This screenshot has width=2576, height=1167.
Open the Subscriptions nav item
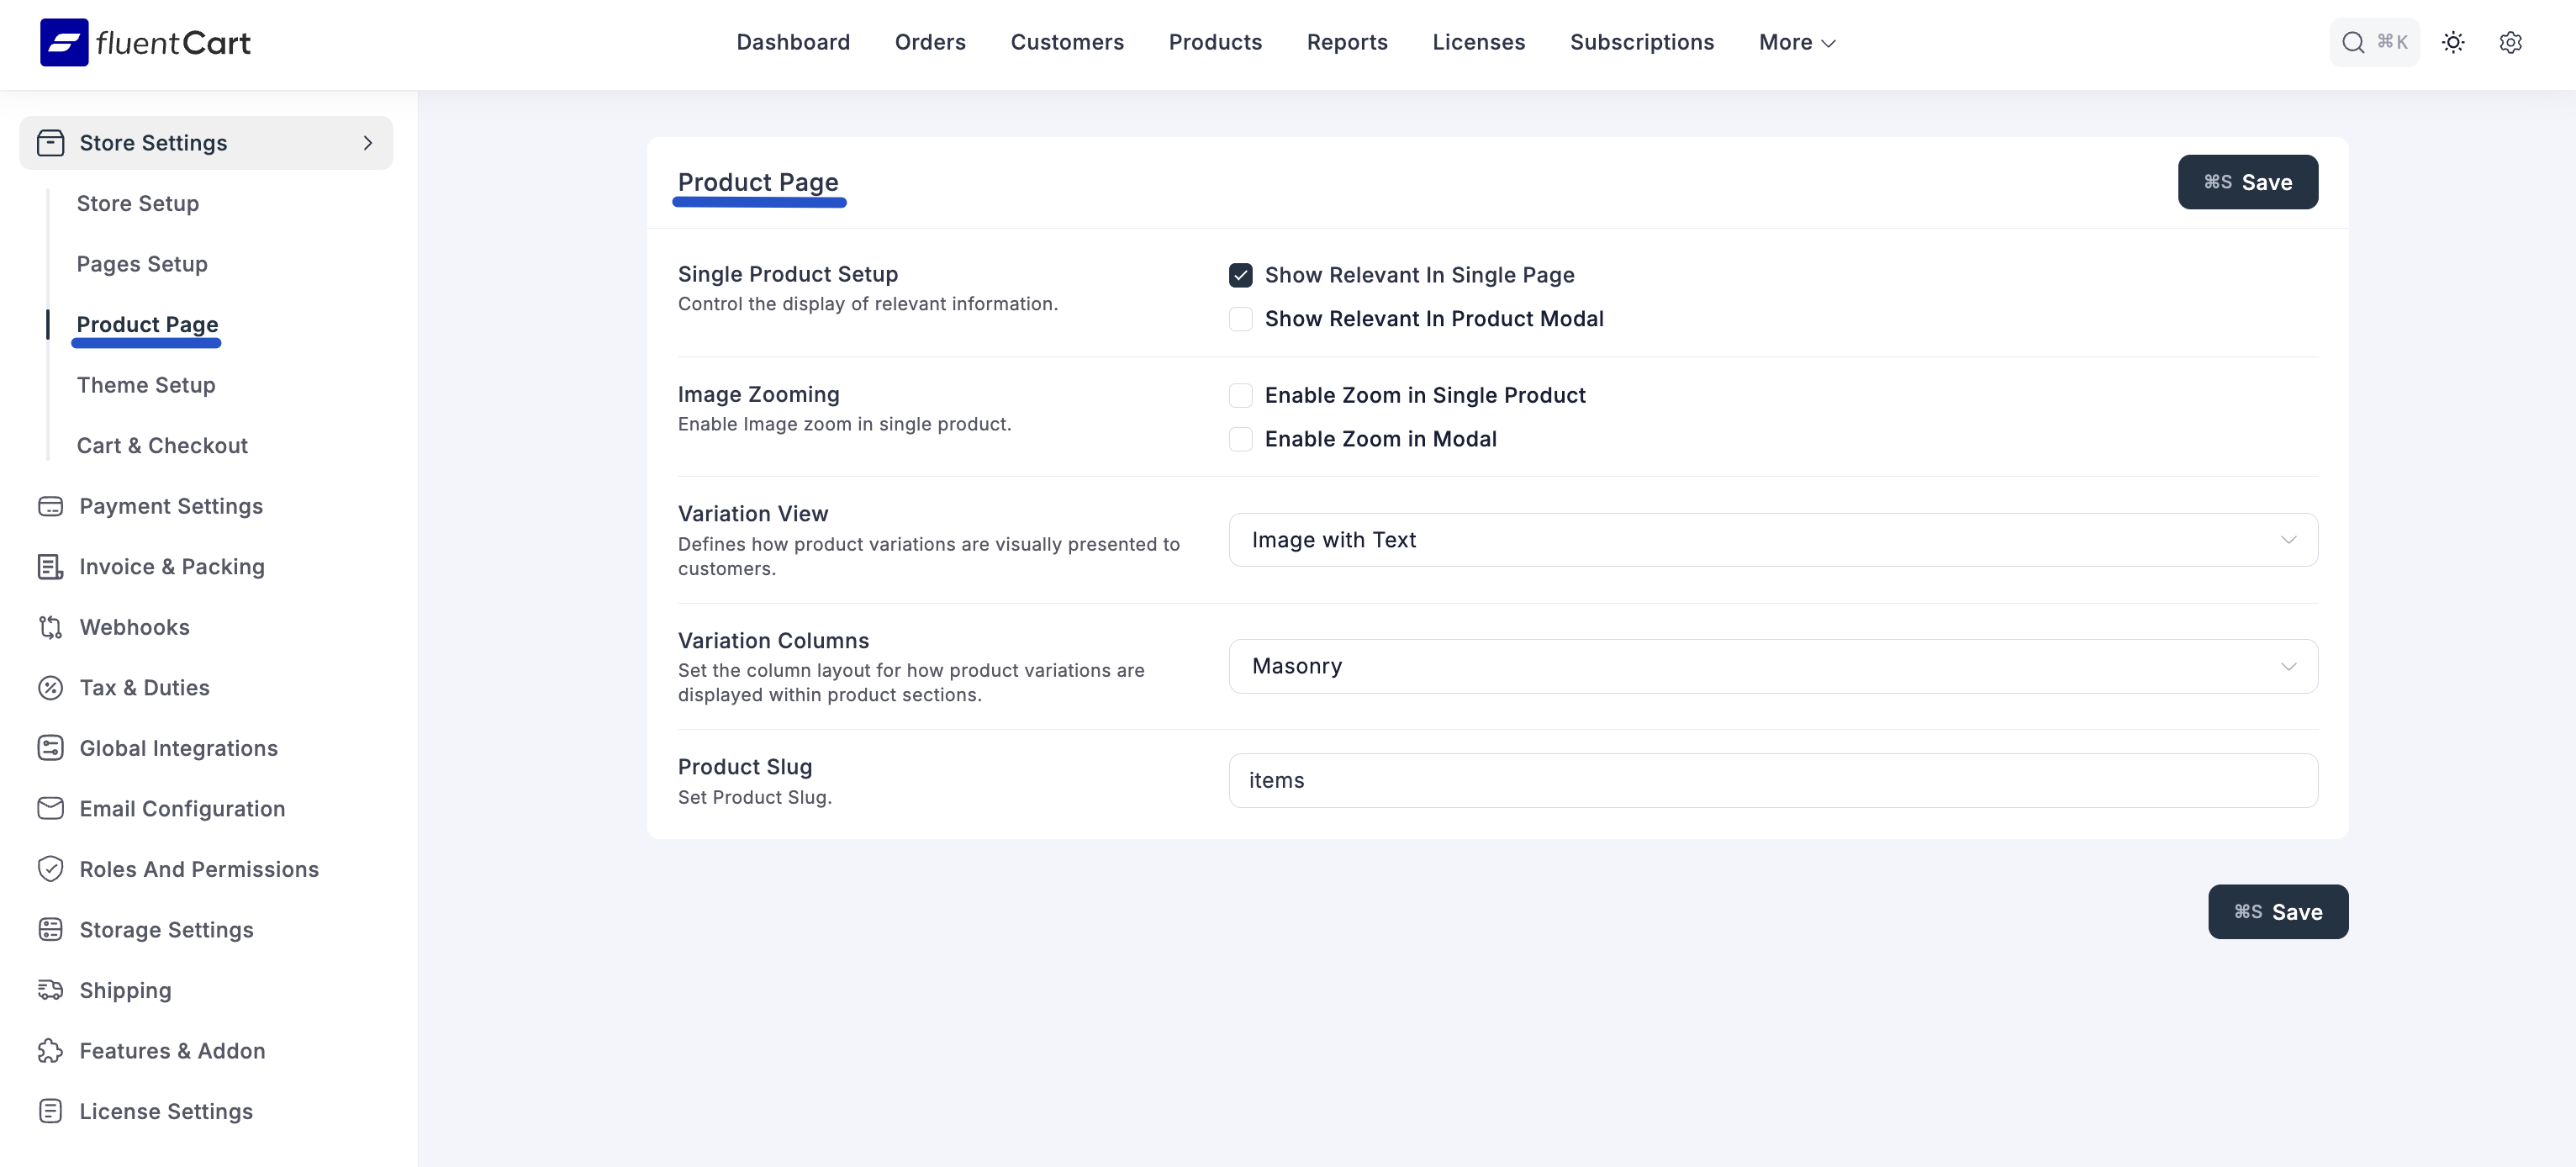tap(1641, 42)
